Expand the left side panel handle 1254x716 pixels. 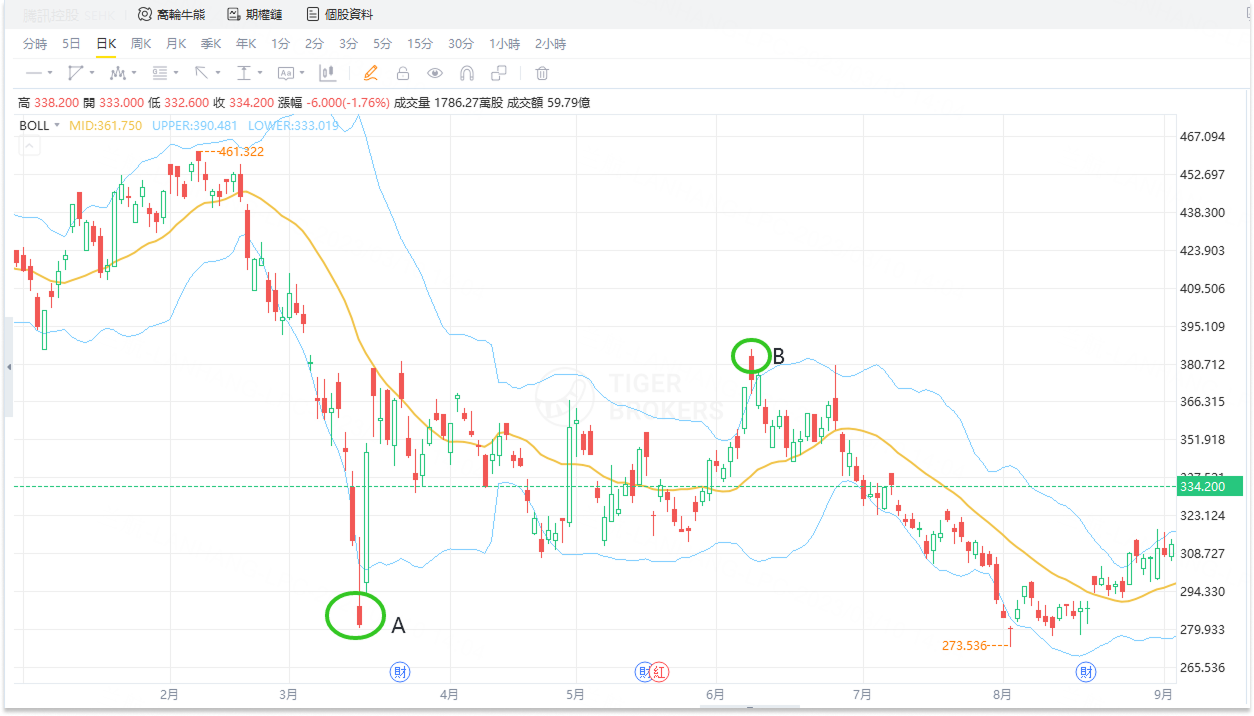point(9,367)
